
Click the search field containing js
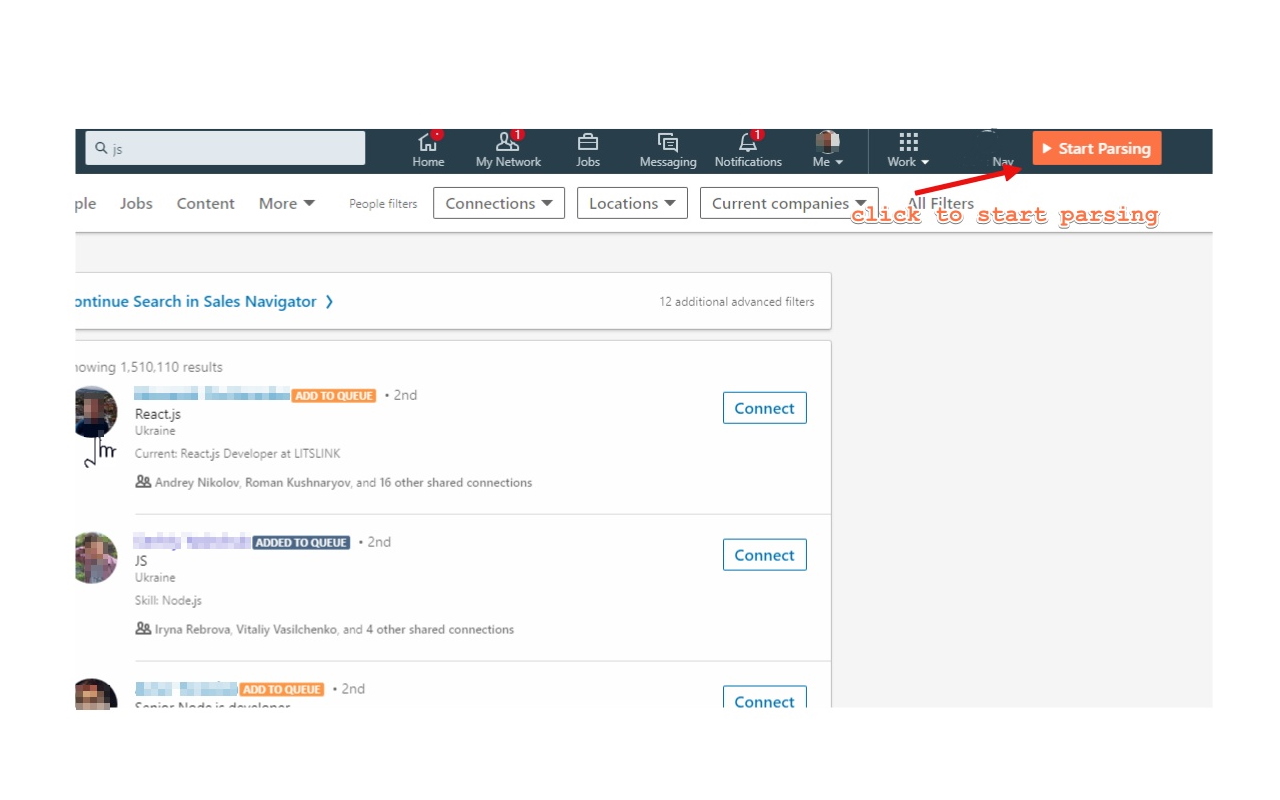[225, 148]
